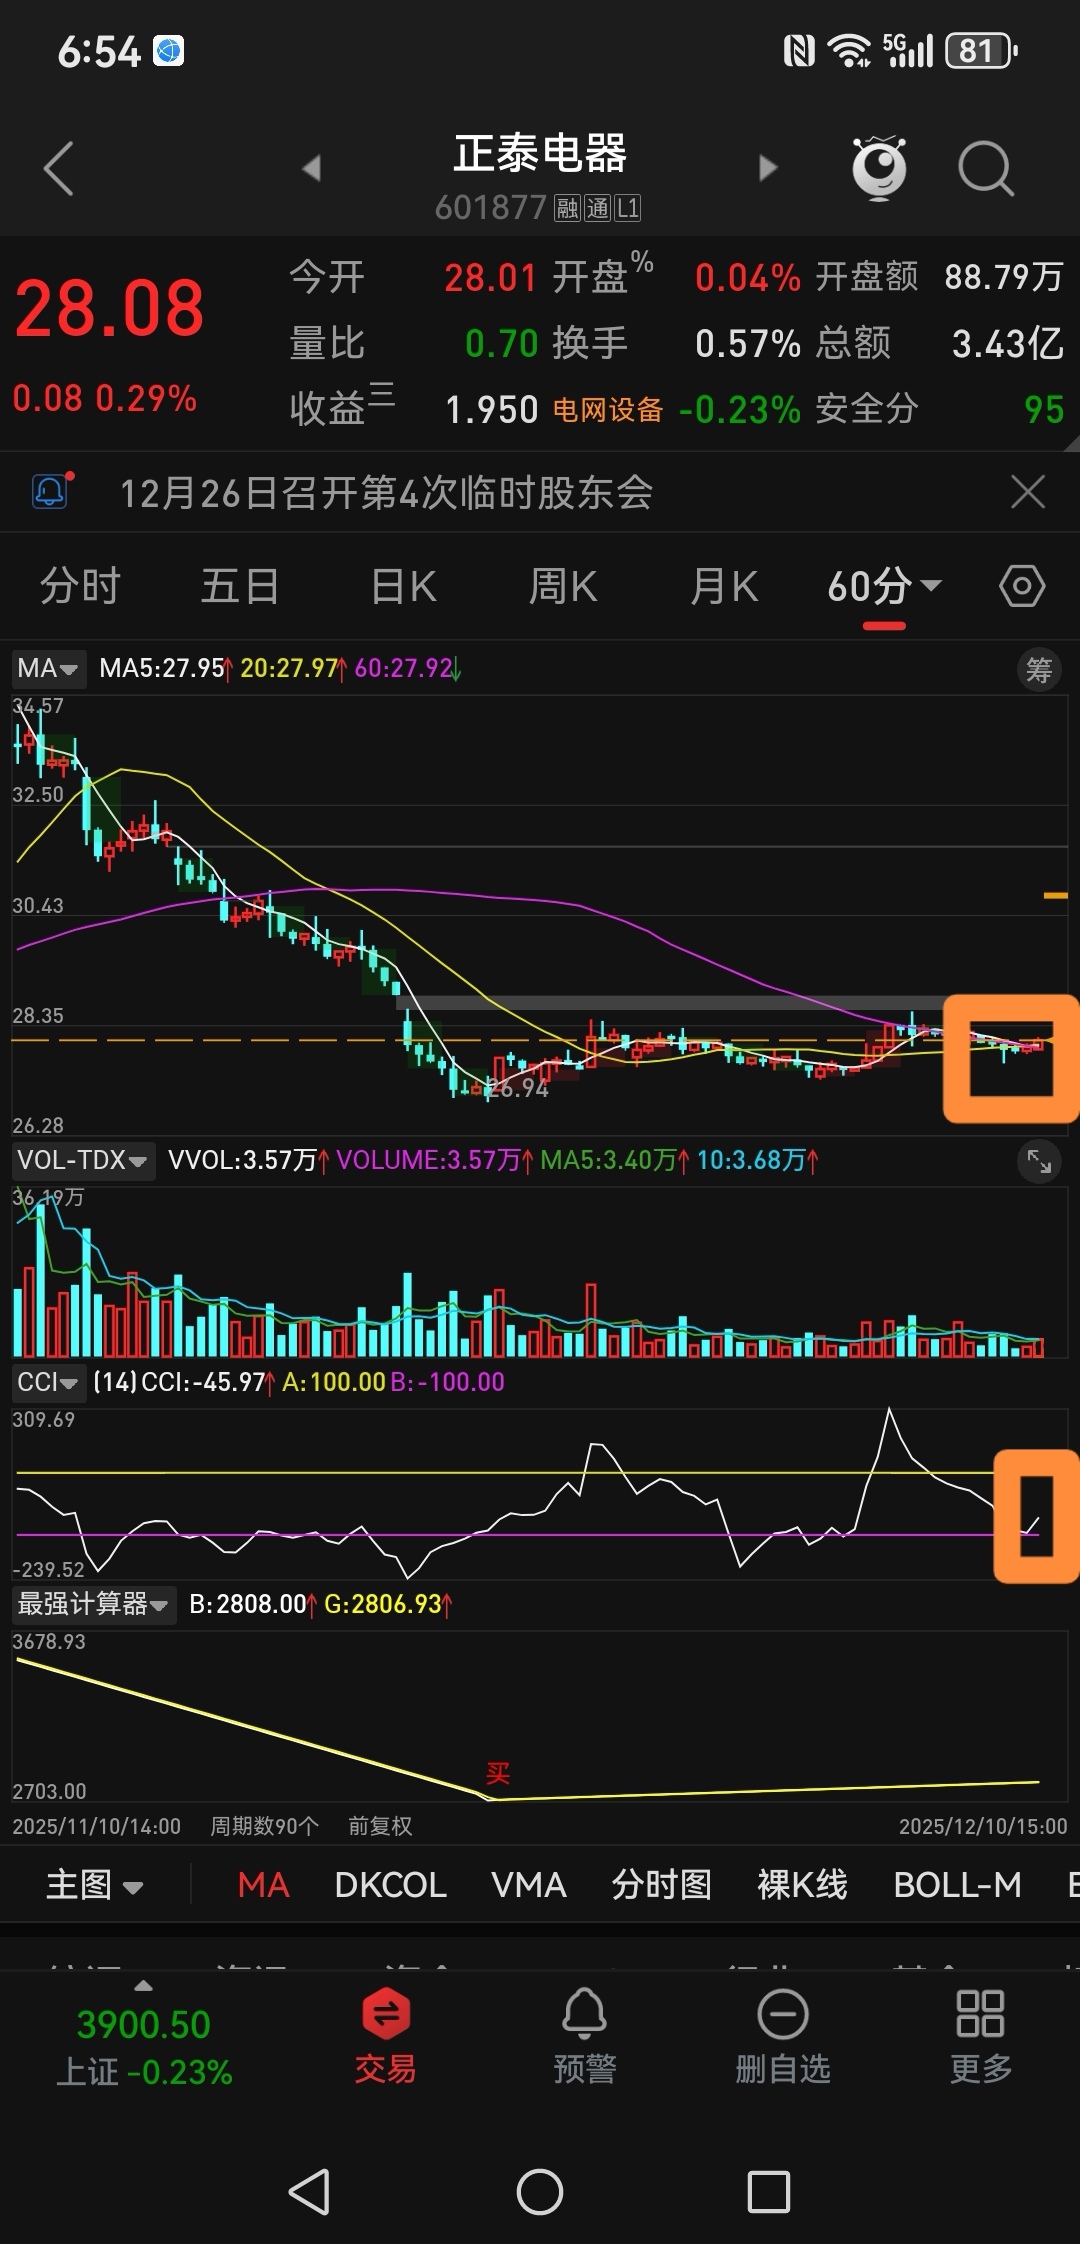Select 裸K线 indicator option
Screen dimensions: 1080x2244
[x=802, y=1885]
